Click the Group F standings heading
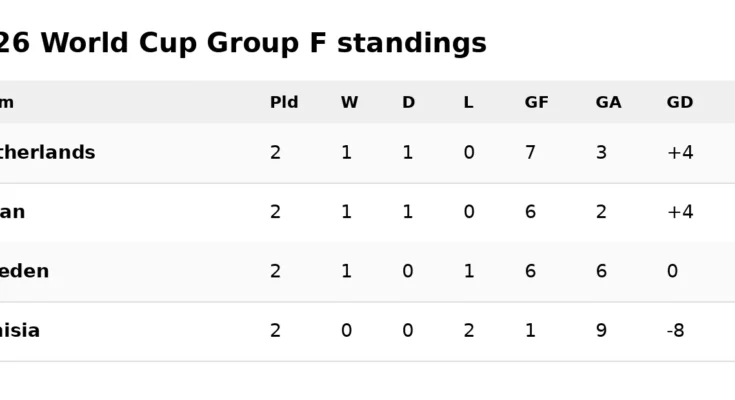This screenshot has width=735, height=400. coord(243,43)
